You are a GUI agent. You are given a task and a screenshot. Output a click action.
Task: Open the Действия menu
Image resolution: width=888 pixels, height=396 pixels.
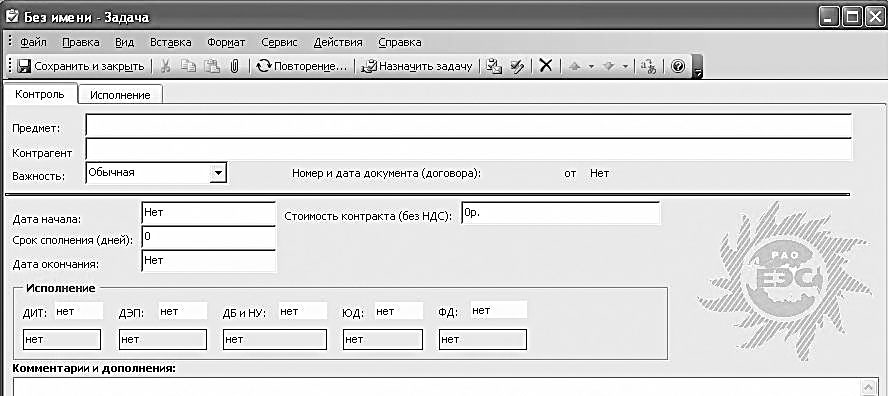338,42
